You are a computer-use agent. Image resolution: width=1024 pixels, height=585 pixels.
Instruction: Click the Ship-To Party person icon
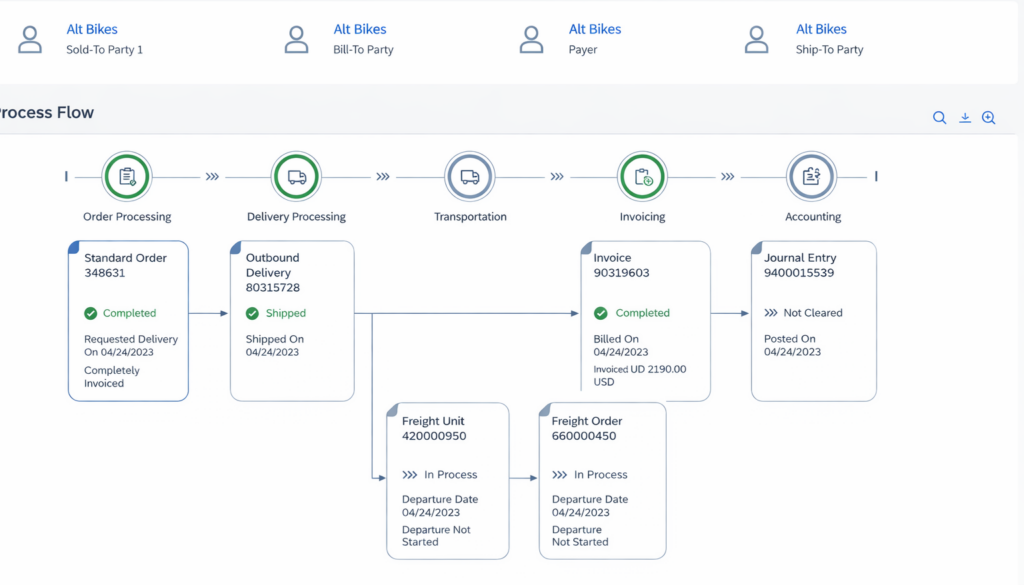[x=758, y=39]
